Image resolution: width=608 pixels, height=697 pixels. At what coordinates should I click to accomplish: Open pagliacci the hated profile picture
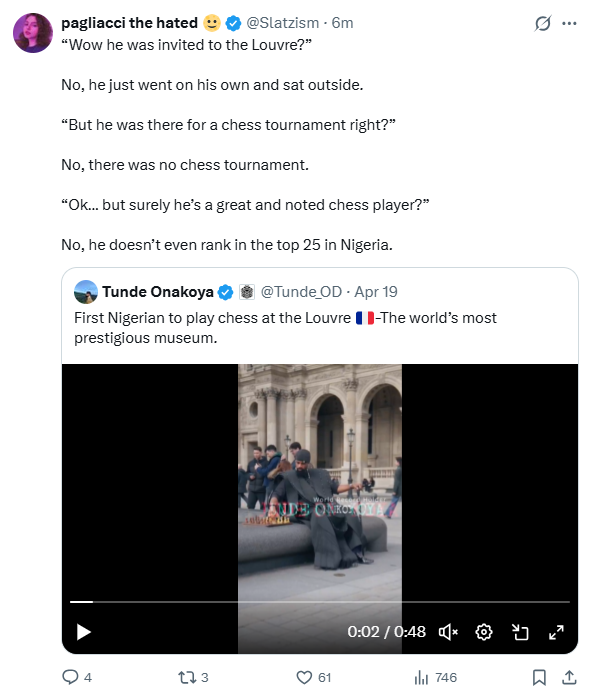coord(33,33)
